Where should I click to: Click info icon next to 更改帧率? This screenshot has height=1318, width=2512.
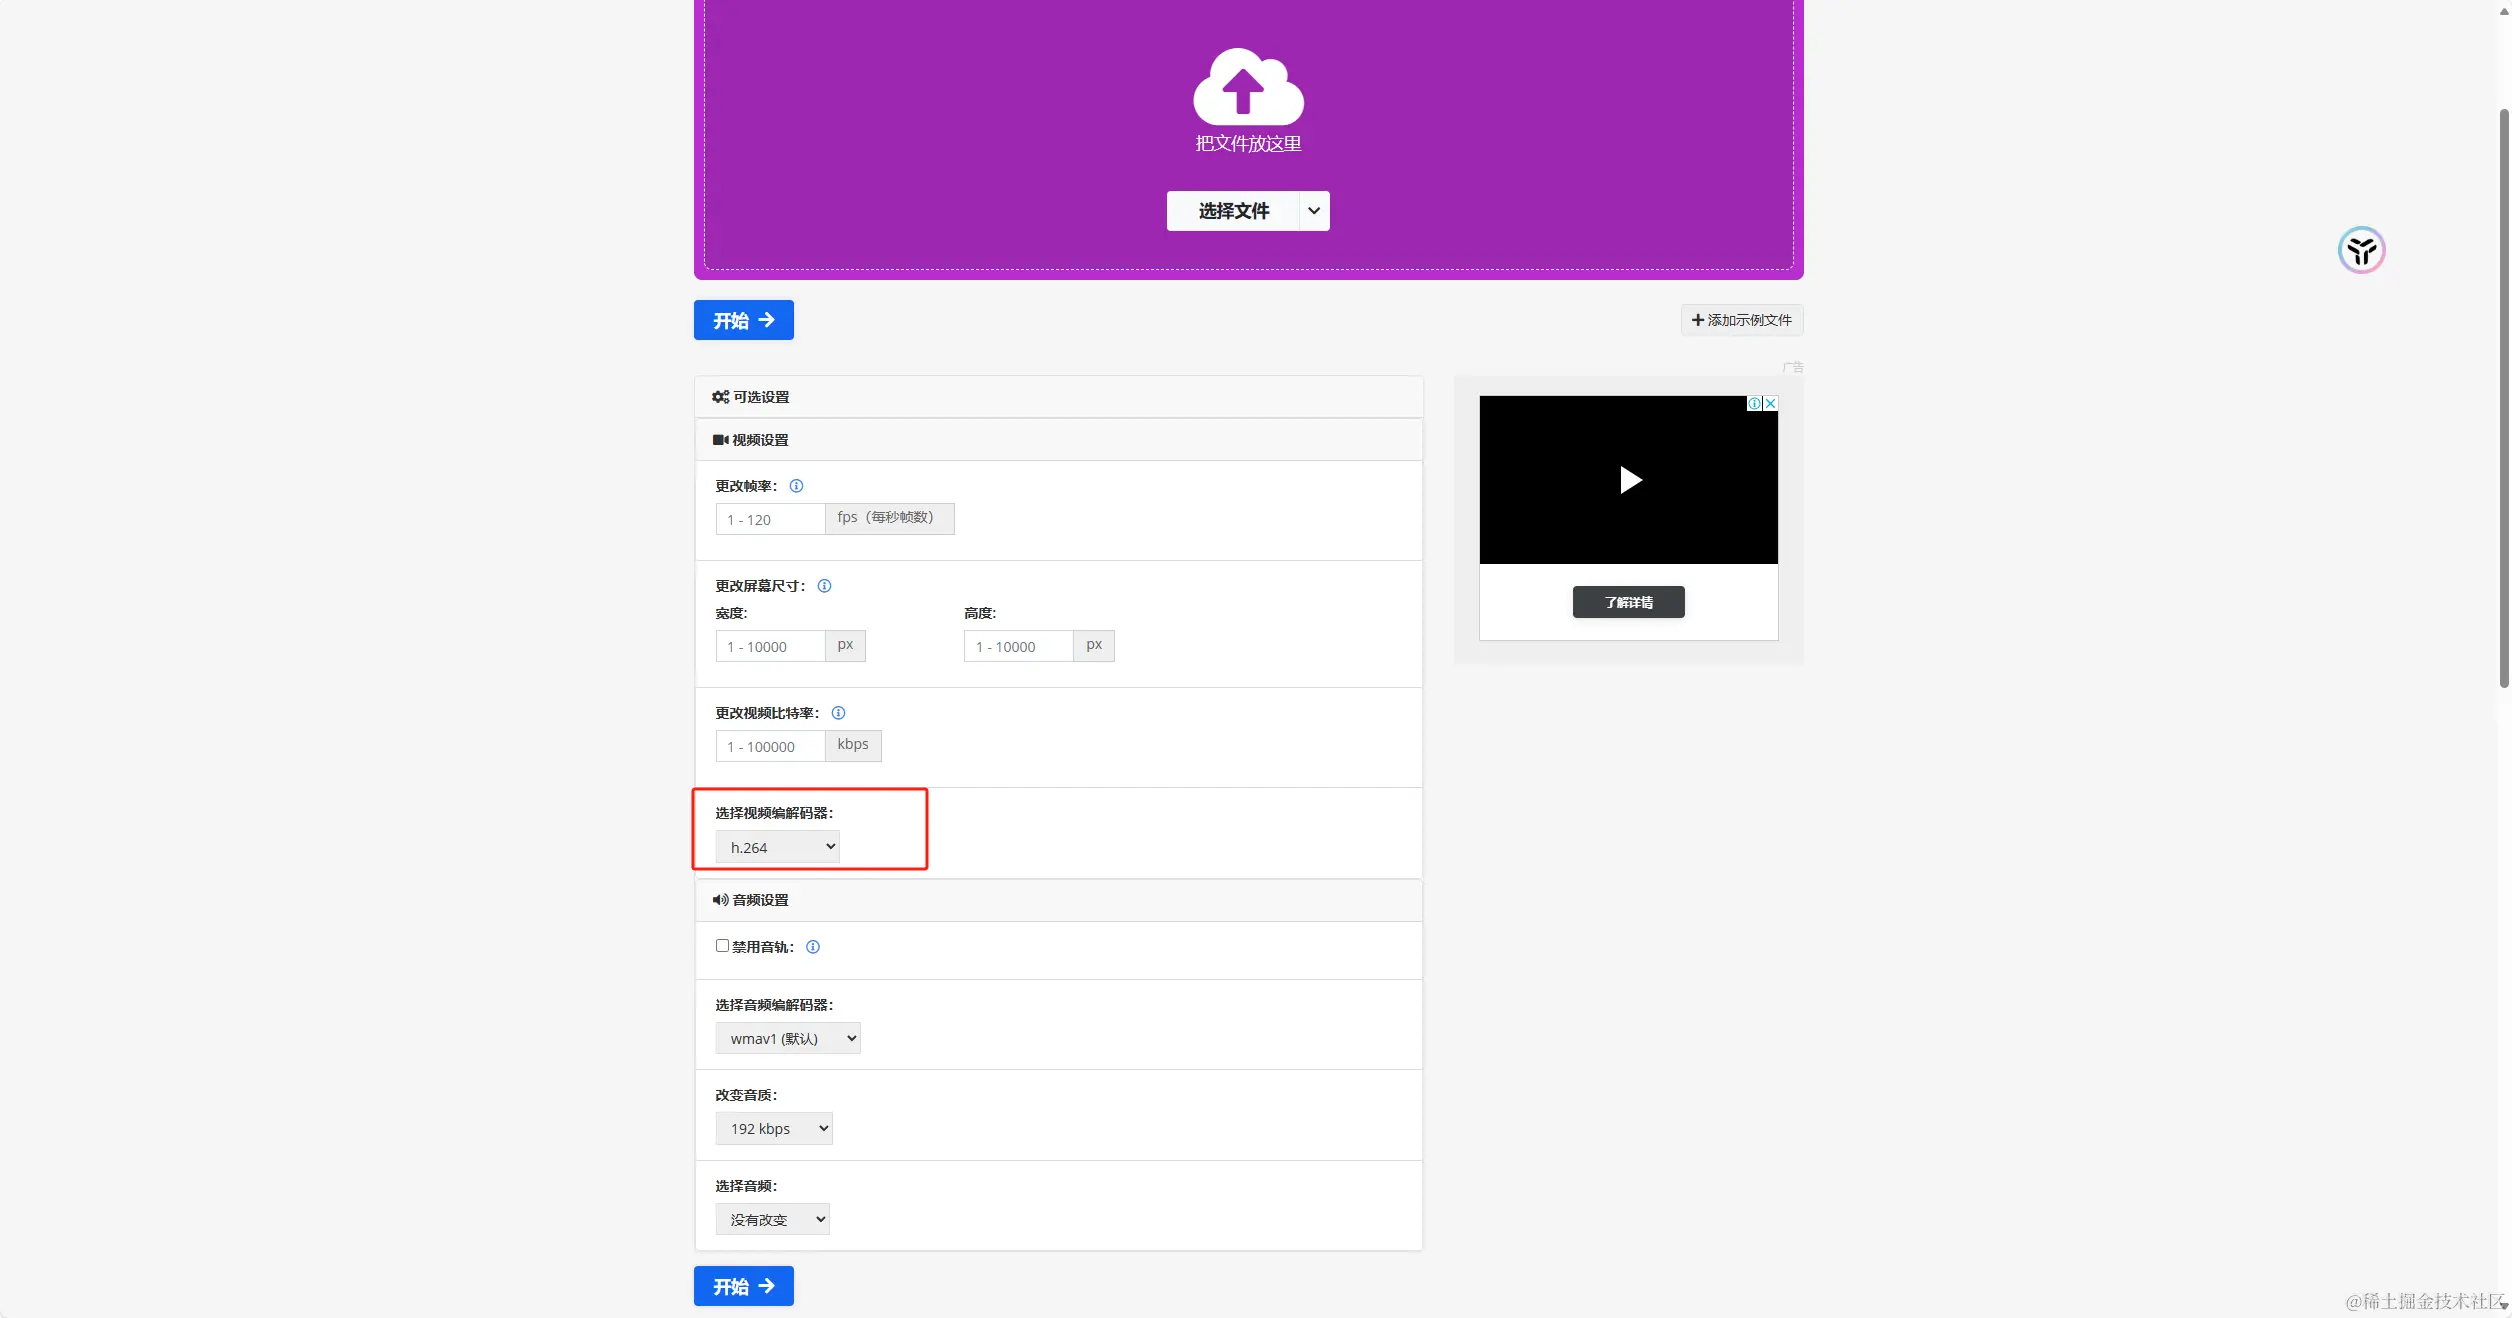(796, 486)
